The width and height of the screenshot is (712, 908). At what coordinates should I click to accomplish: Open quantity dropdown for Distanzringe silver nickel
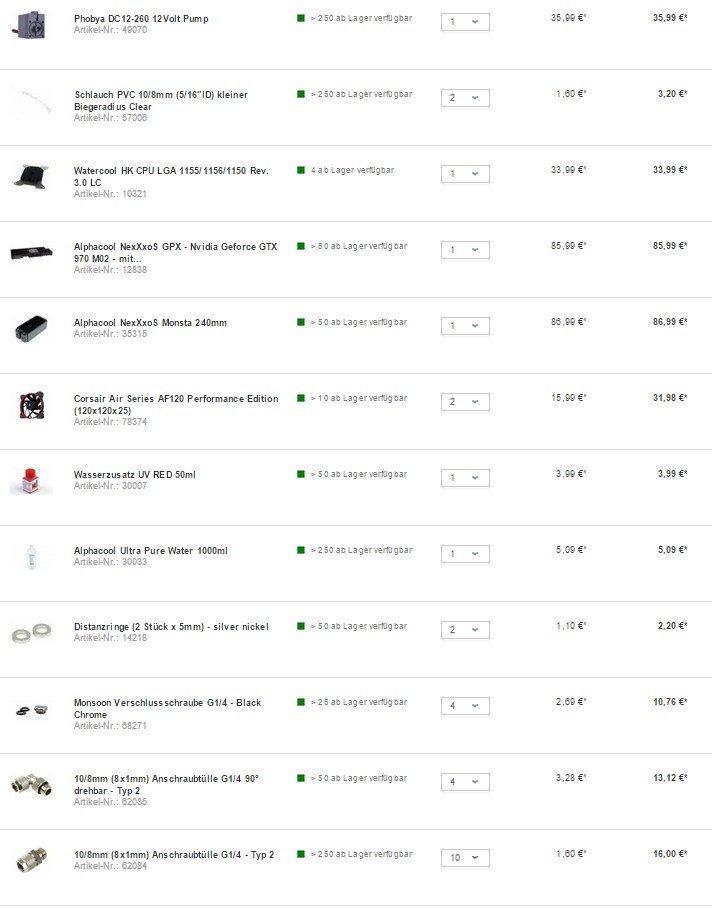[465, 630]
